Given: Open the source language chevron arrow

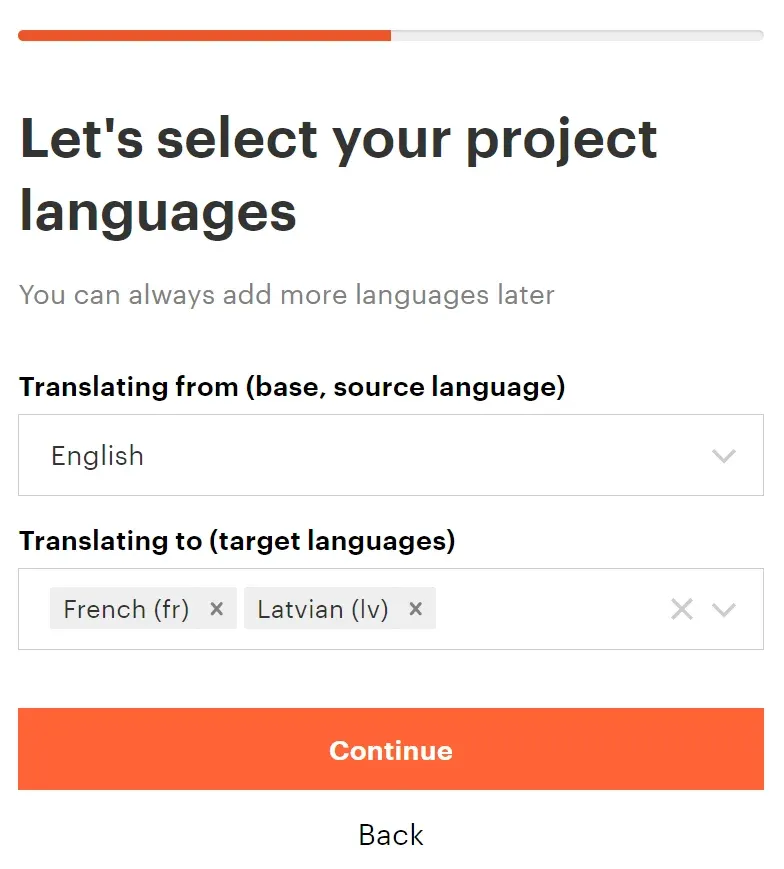Looking at the screenshot, I should pyautogui.click(x=724, y=456).
